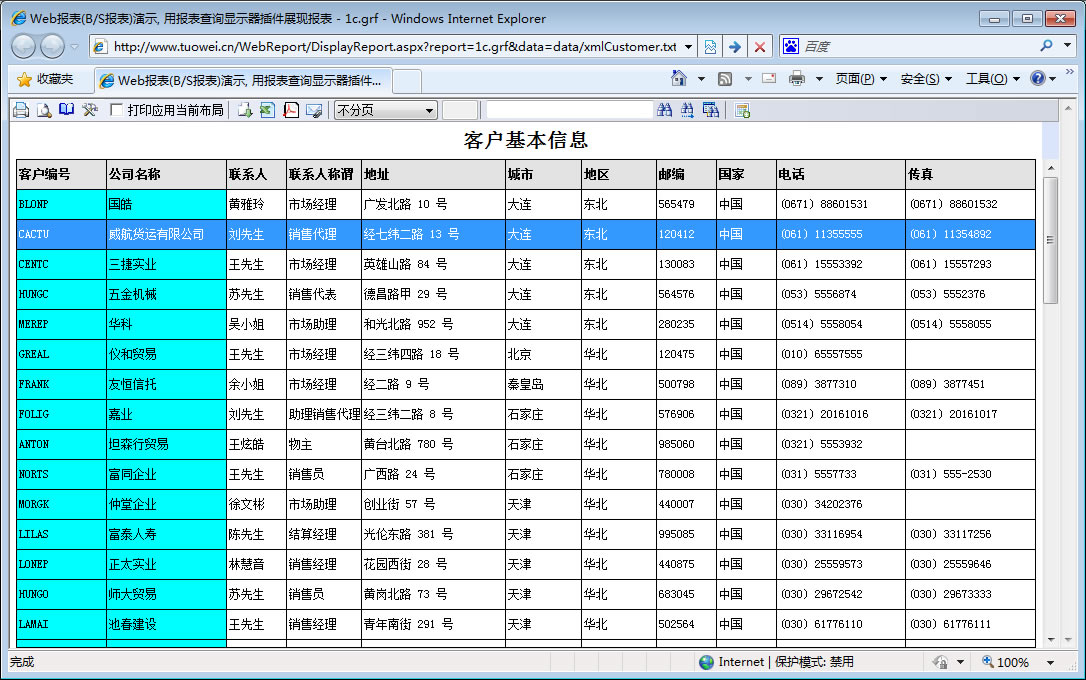Open the IE Home page icon
Viewport: 1086px width, 680px height.
click(x=679, y=79)
